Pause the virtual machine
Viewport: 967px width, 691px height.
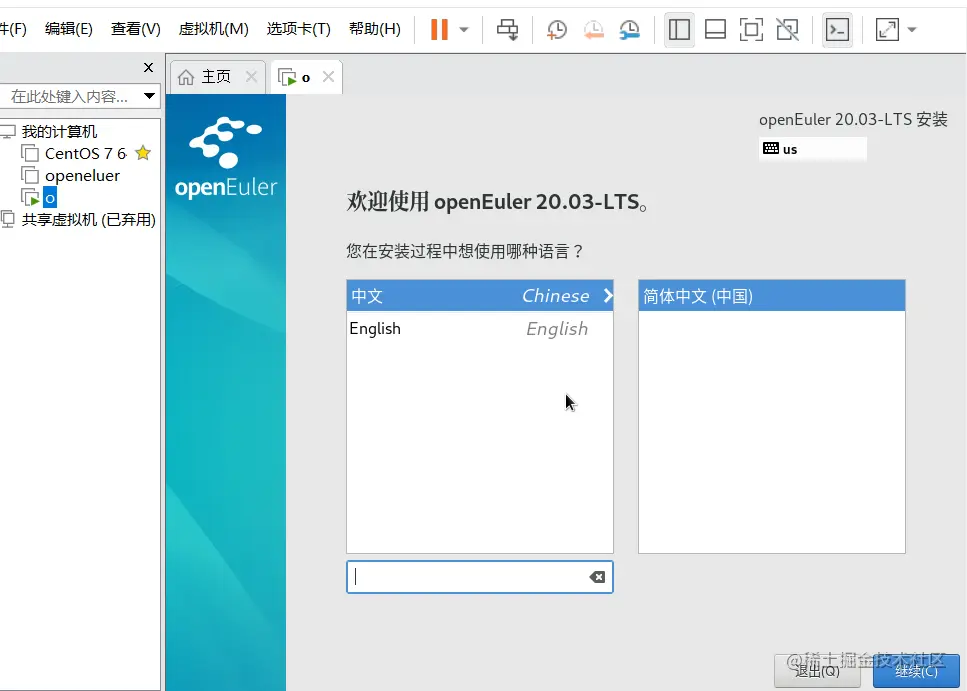point(439,29)
